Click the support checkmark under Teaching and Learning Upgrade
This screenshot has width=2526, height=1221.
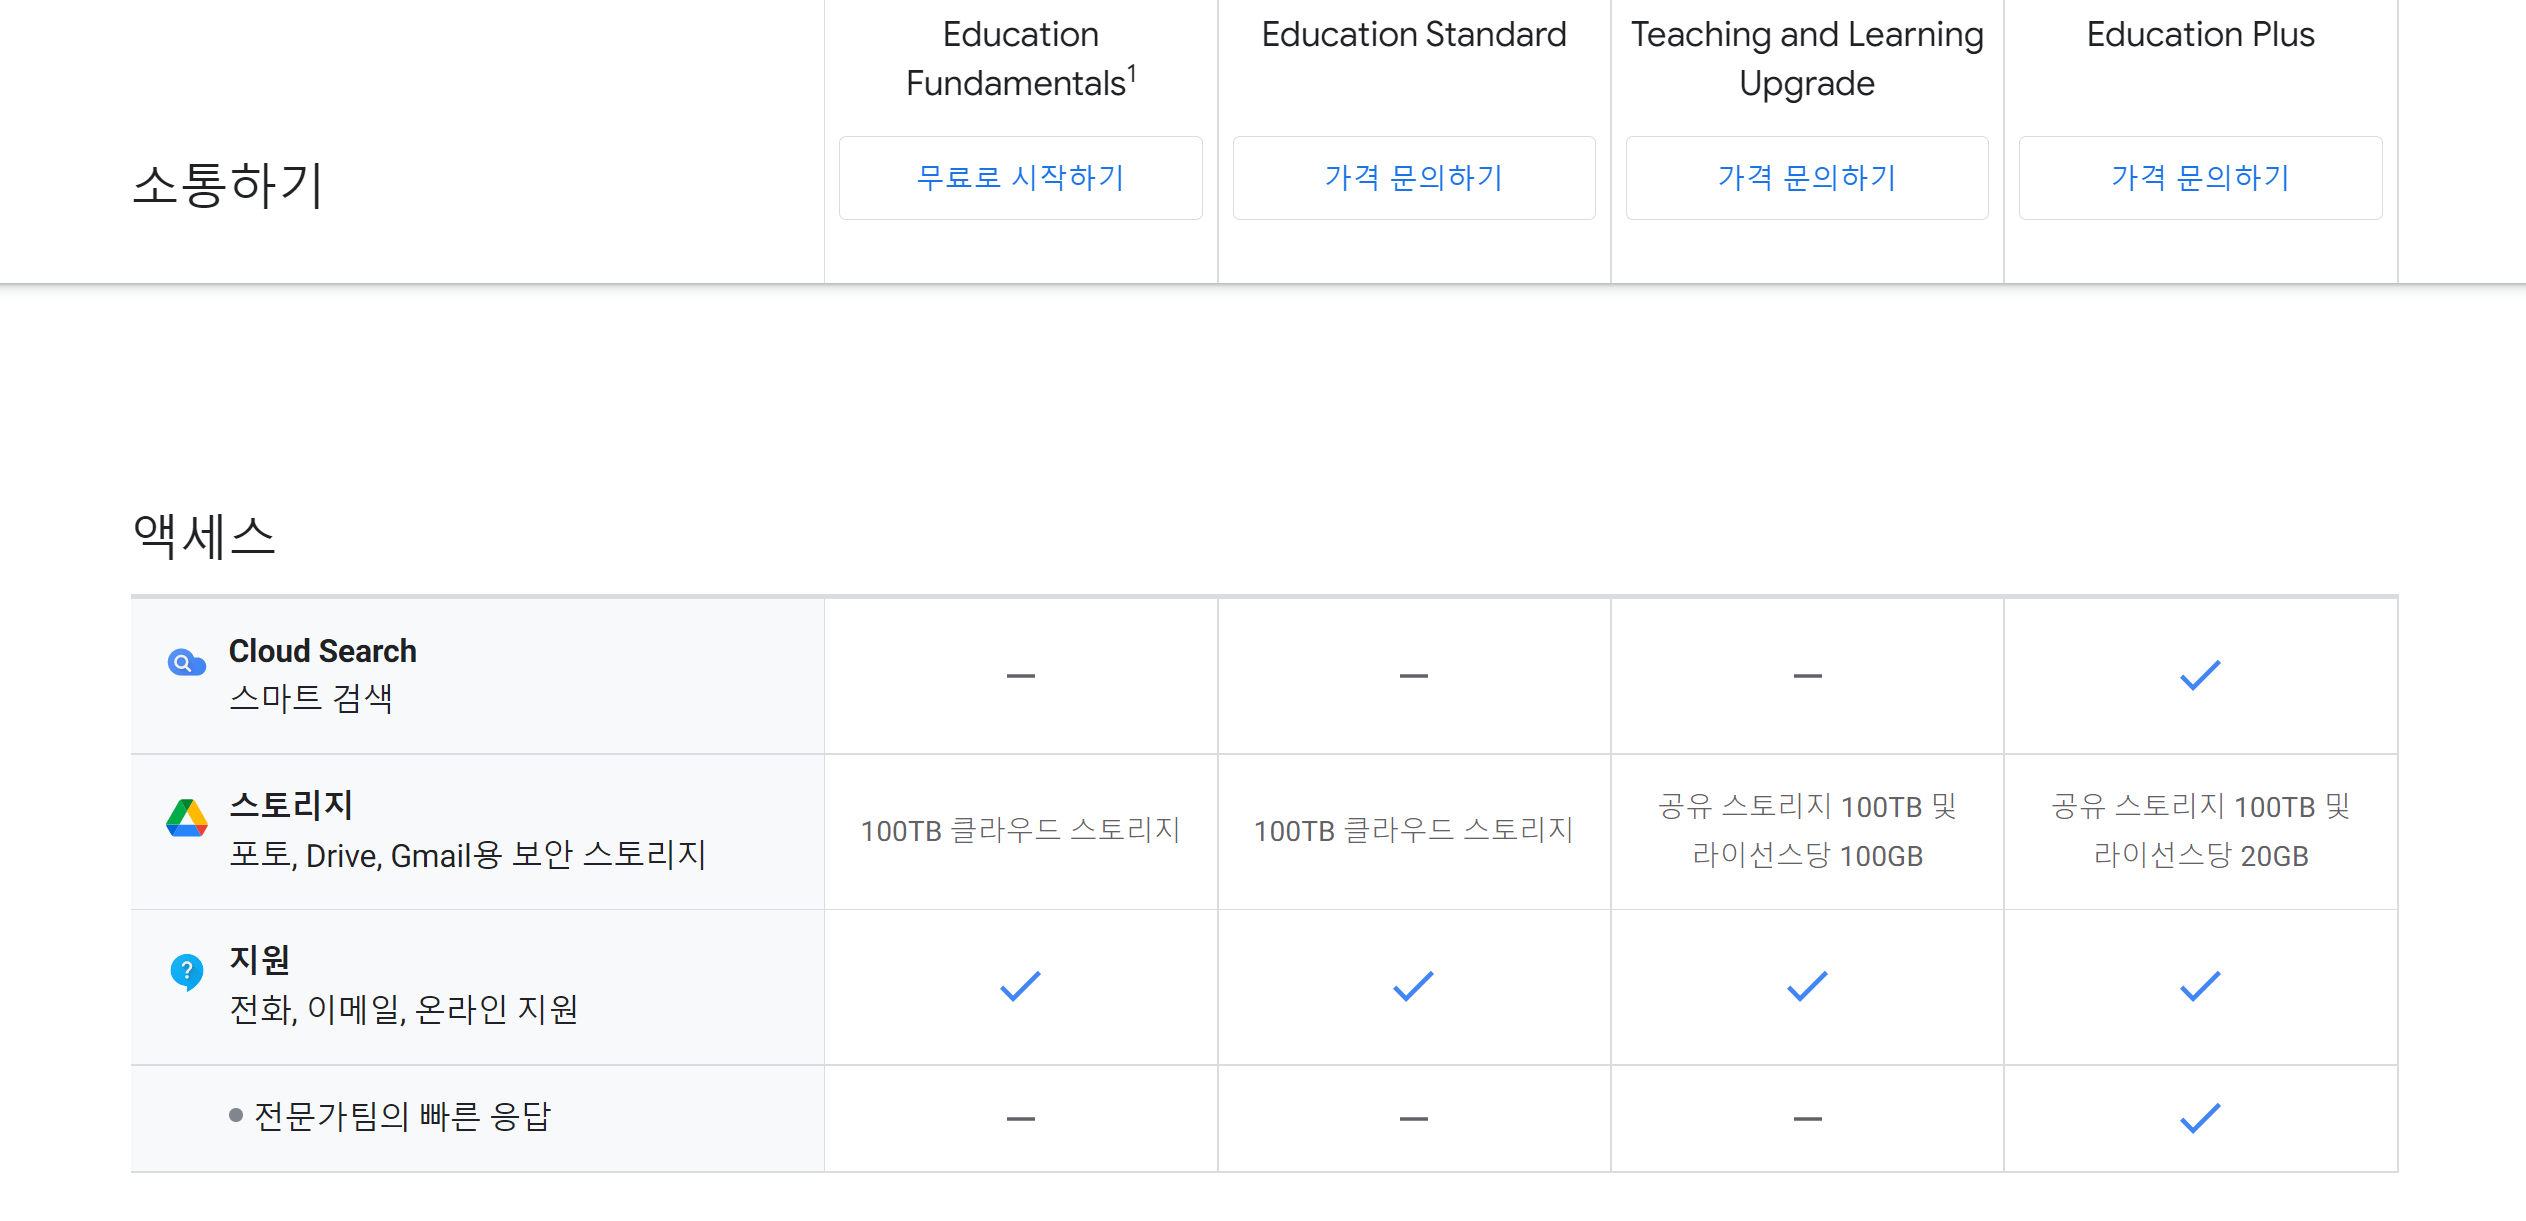point(1807,987)
